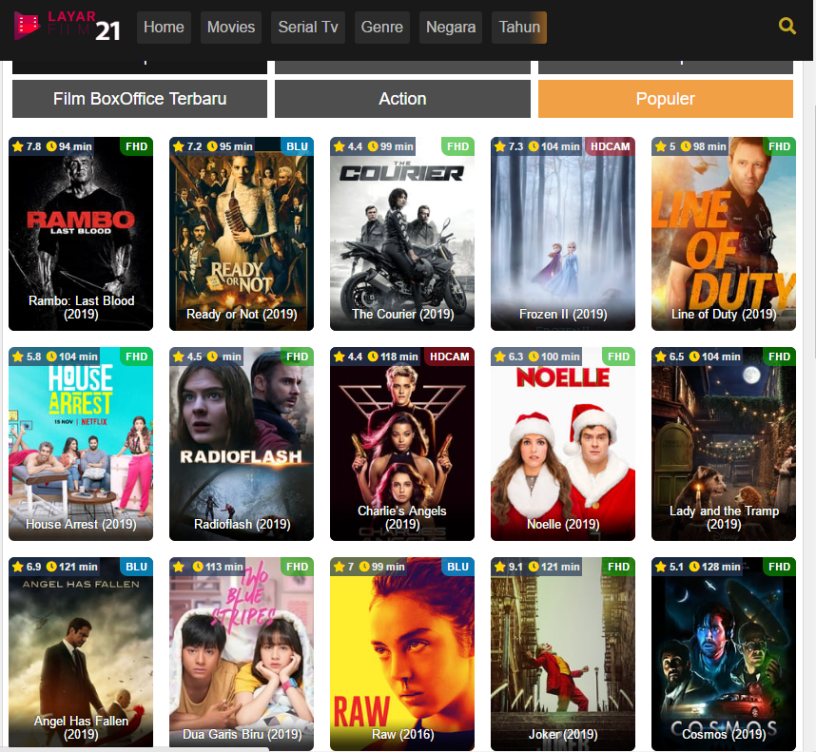The height and width of the screenshot is (752, 816).
Task: Open the Noelle (2019) poster thumbnail
Action: [x=562, y=440]
